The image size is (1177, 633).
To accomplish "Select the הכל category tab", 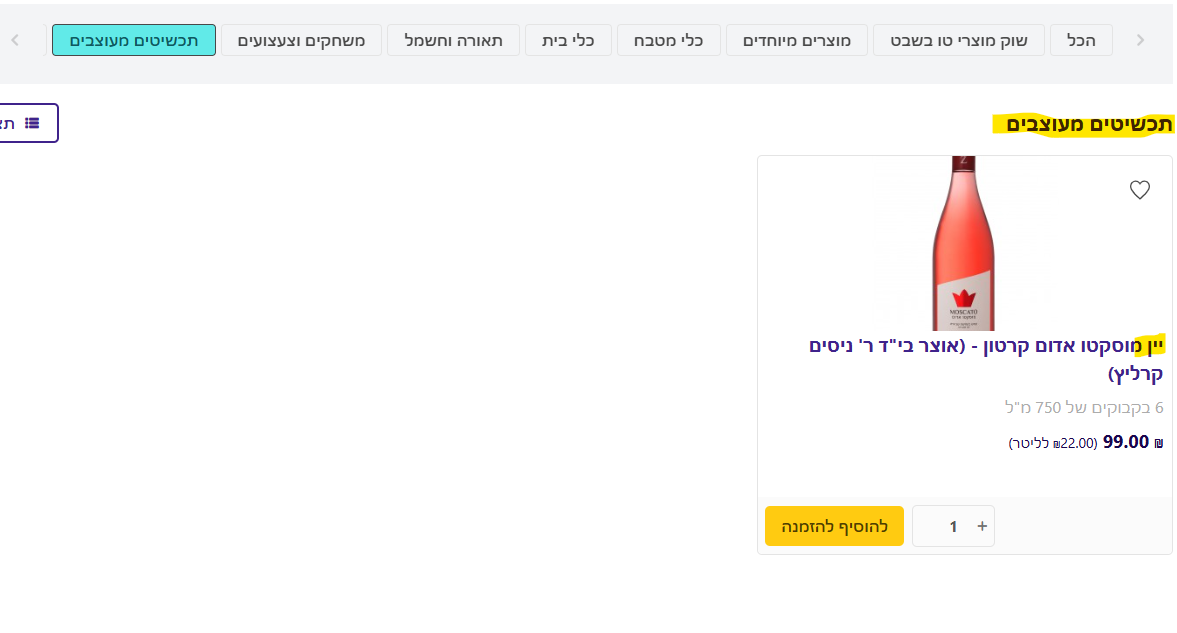I will pos(1081,40).
